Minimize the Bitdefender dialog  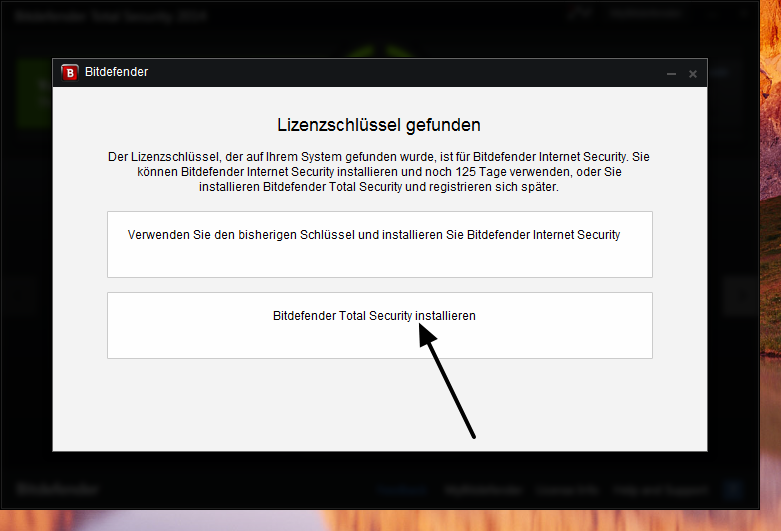671,74
